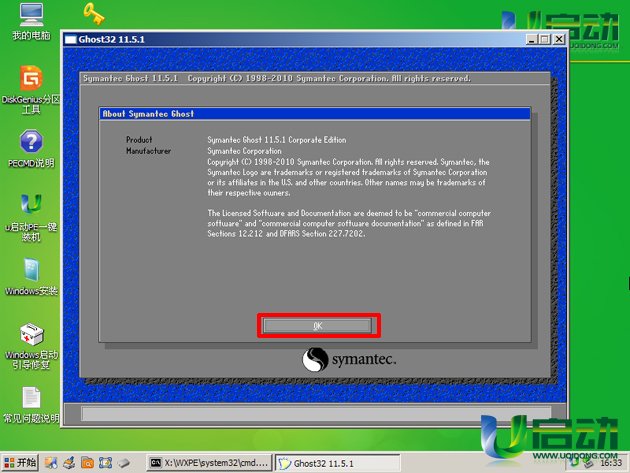Click the Ghost32 status bar field
Image resolution: width=630 pixels, height=473 pixels.
click(x=316, y=414)
